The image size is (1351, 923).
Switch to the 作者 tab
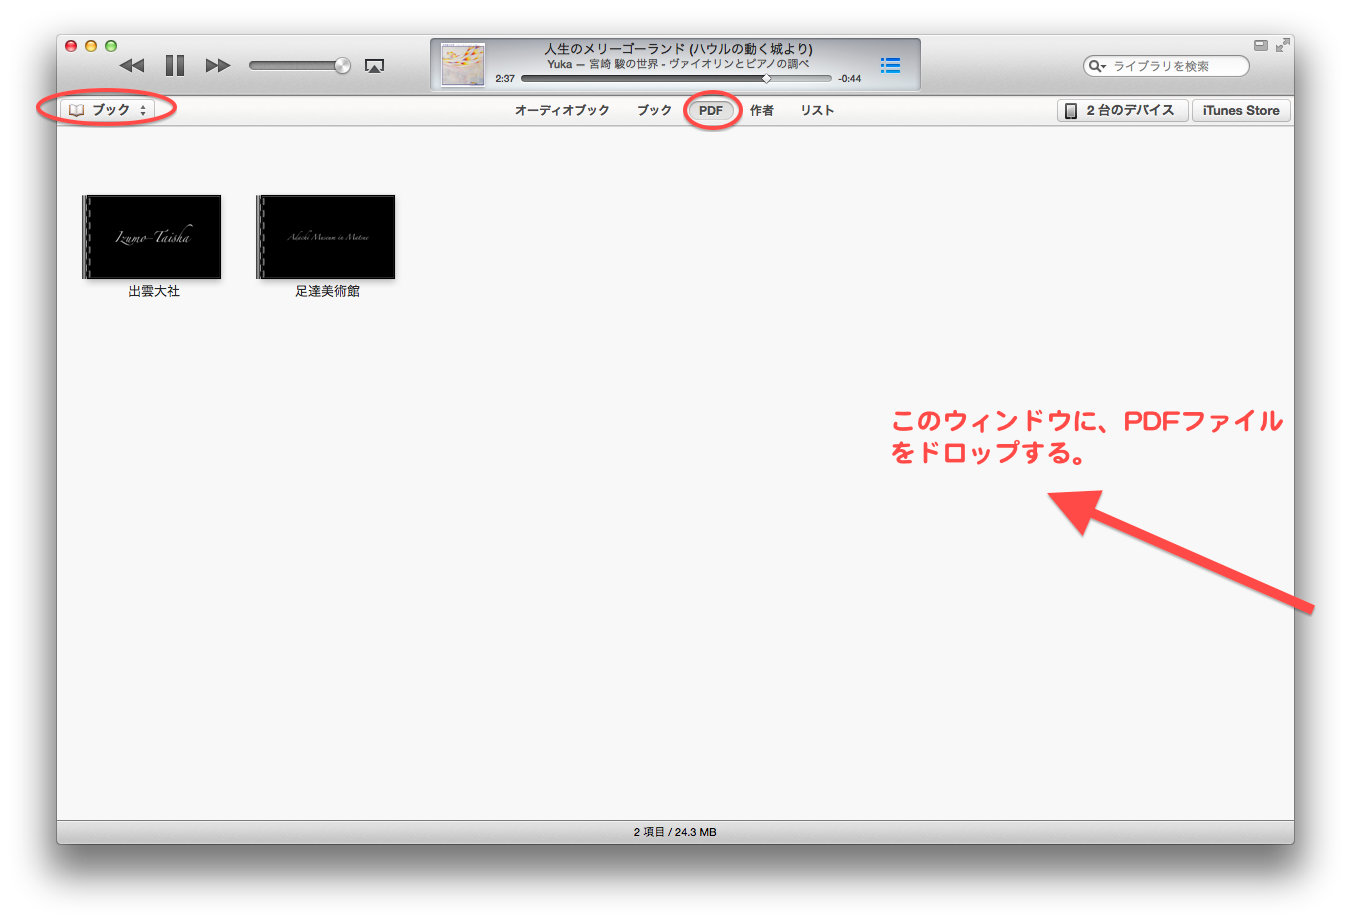[762, 110]
